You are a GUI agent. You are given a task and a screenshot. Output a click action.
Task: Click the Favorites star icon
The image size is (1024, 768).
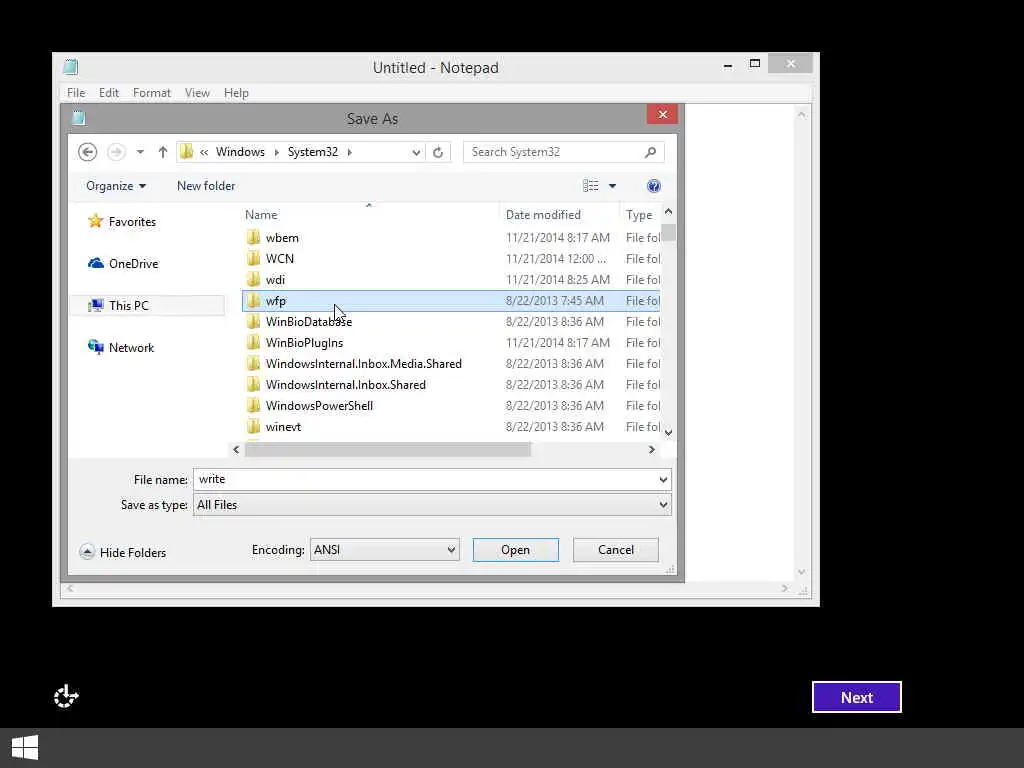point(95,221)
